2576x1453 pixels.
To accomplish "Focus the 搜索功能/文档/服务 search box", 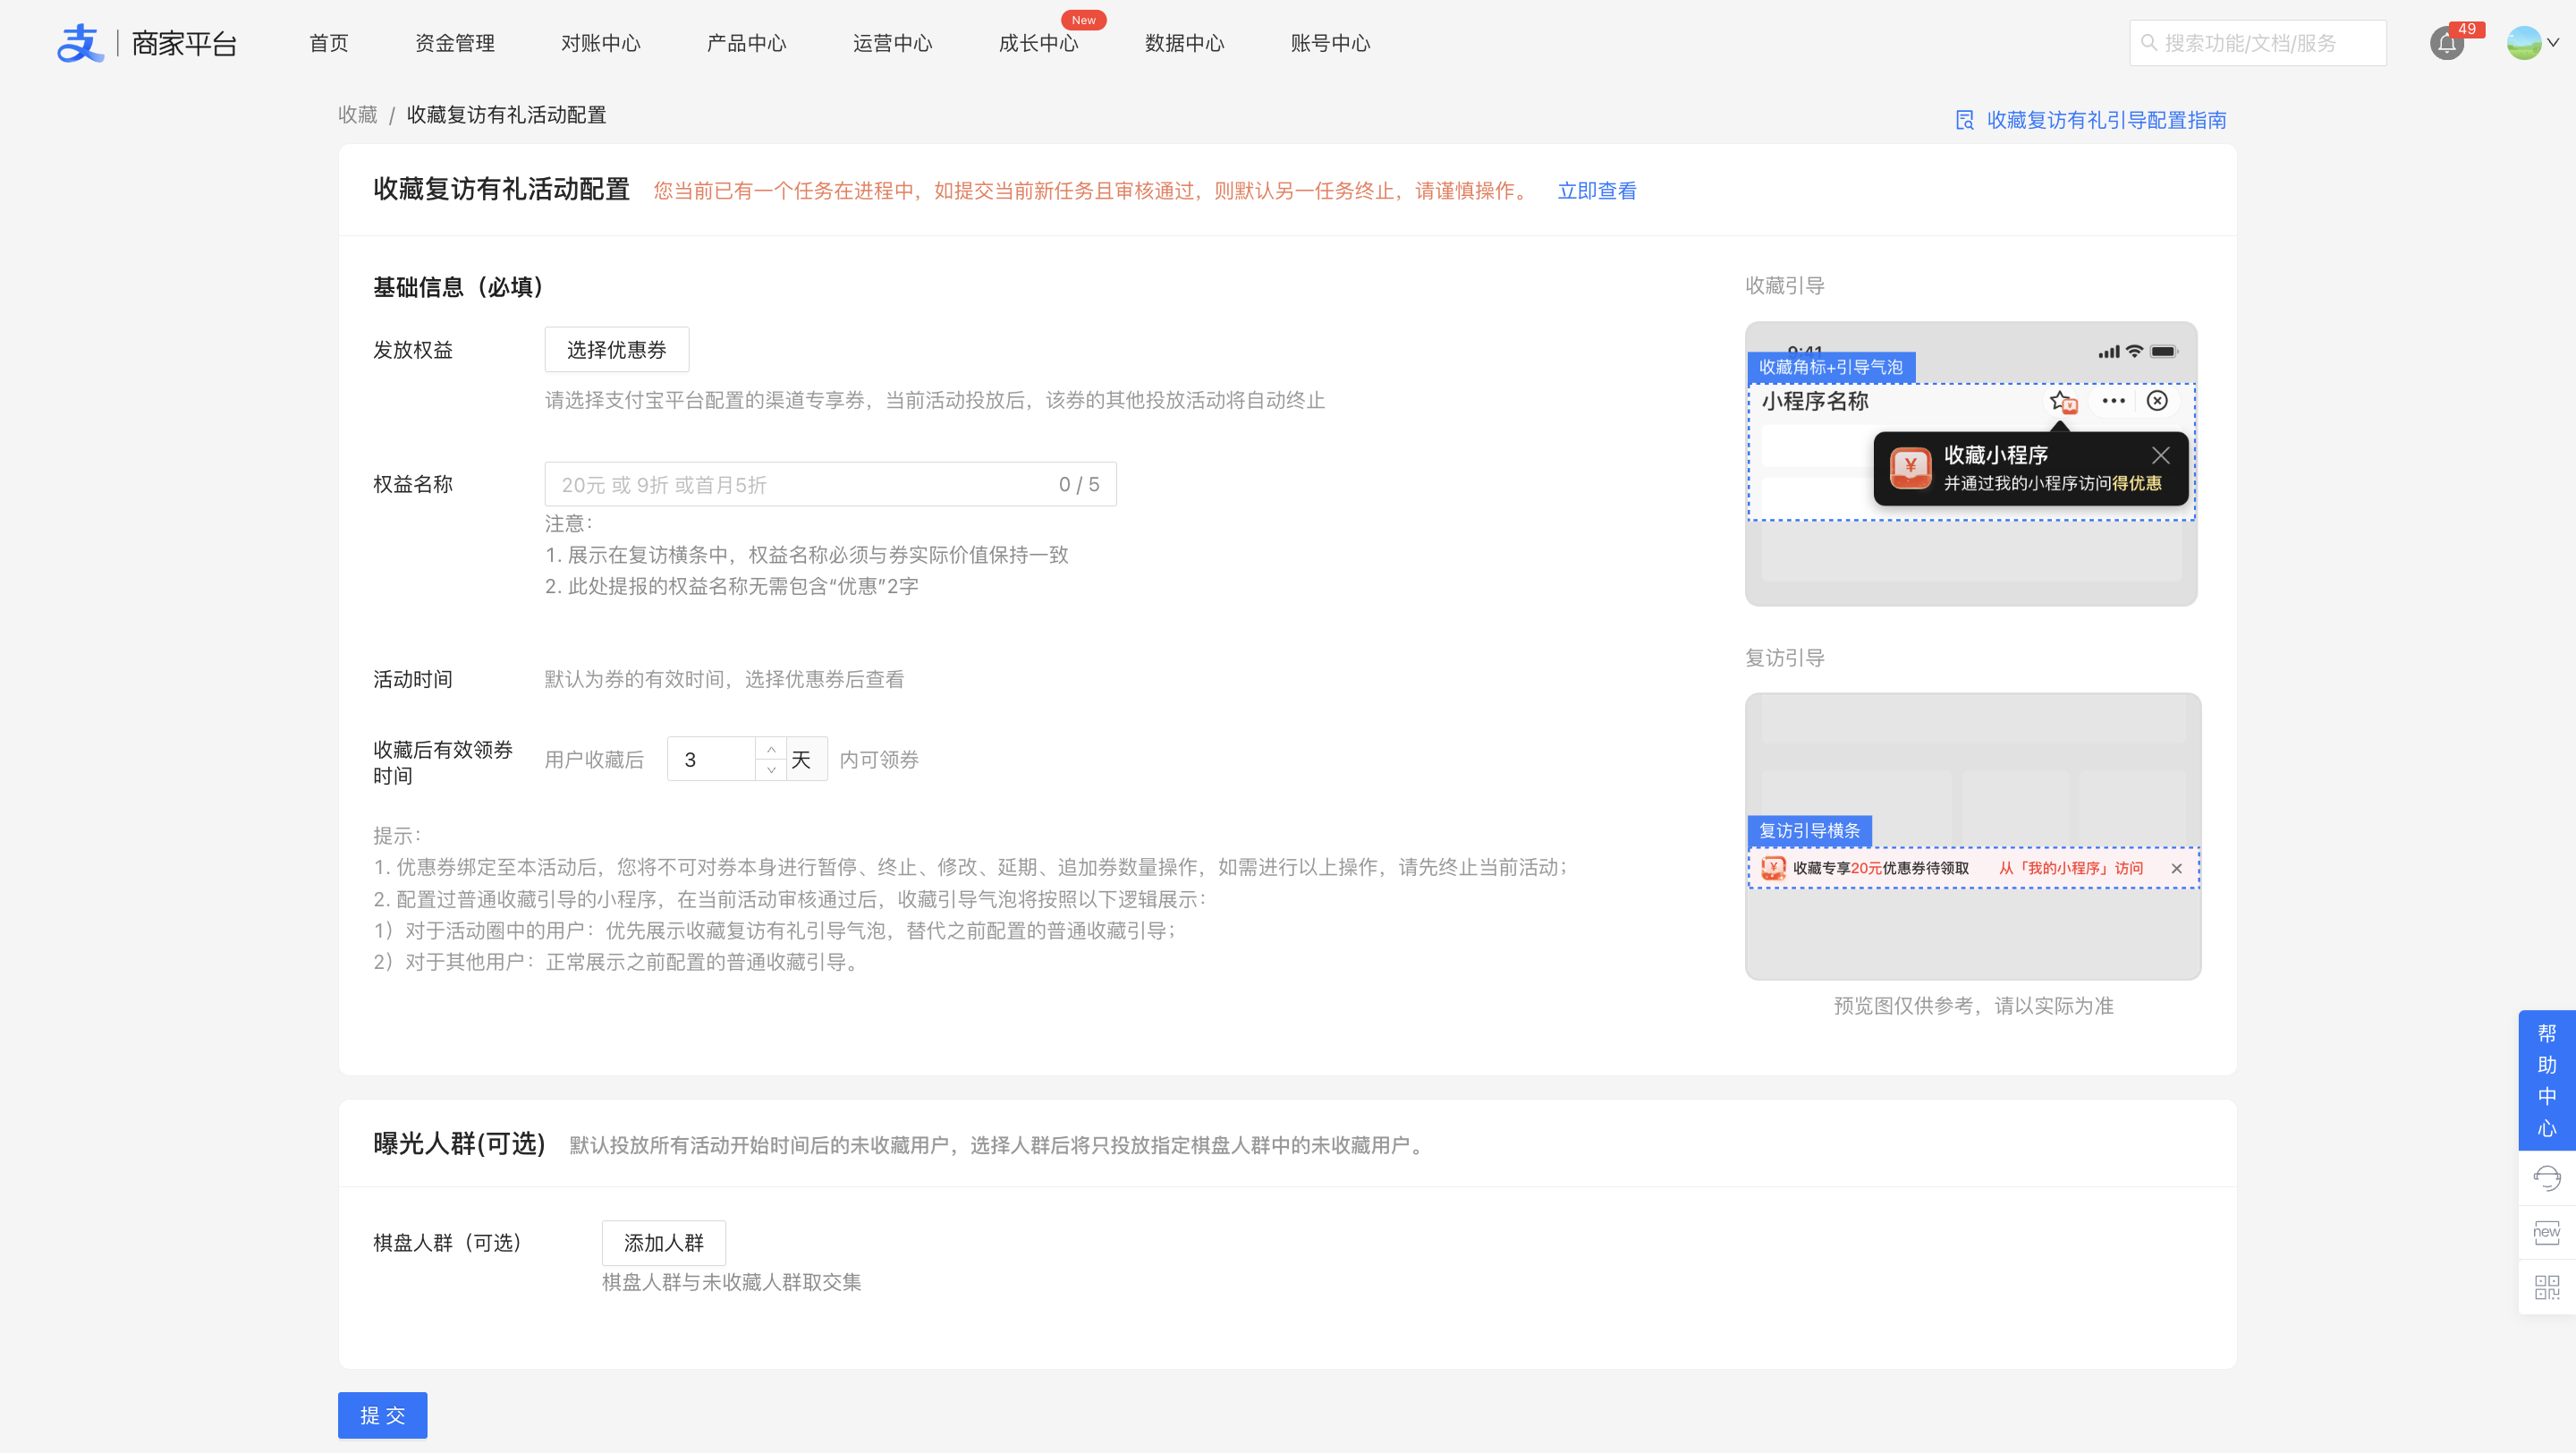I will pos(2258,43).
